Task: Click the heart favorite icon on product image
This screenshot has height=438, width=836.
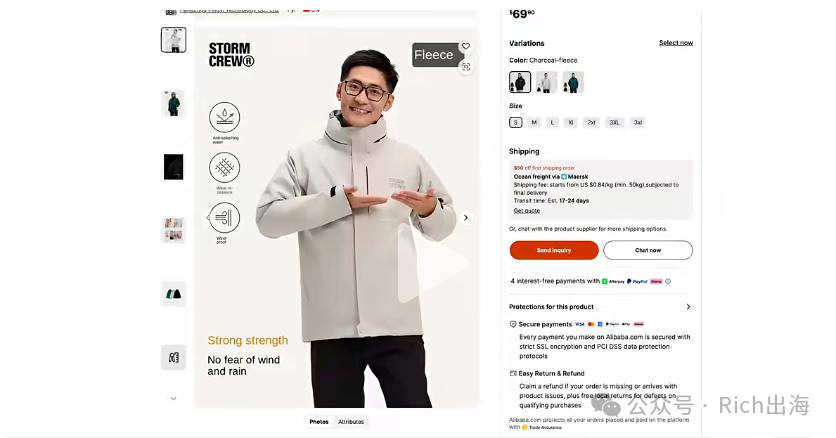Action: (x=466, y=46)
